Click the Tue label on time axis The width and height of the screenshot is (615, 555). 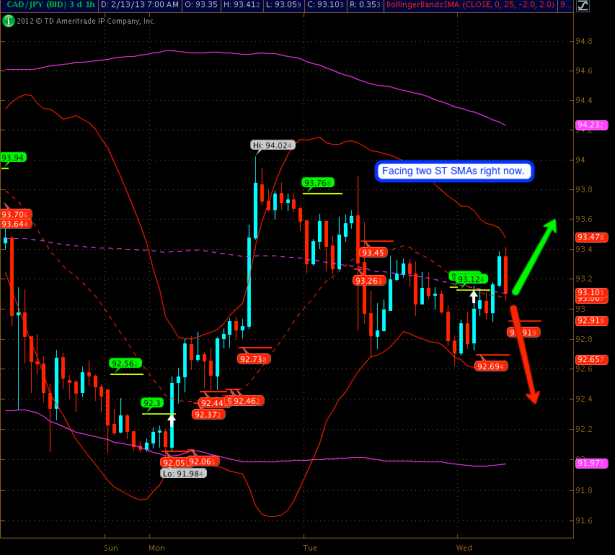309,548
